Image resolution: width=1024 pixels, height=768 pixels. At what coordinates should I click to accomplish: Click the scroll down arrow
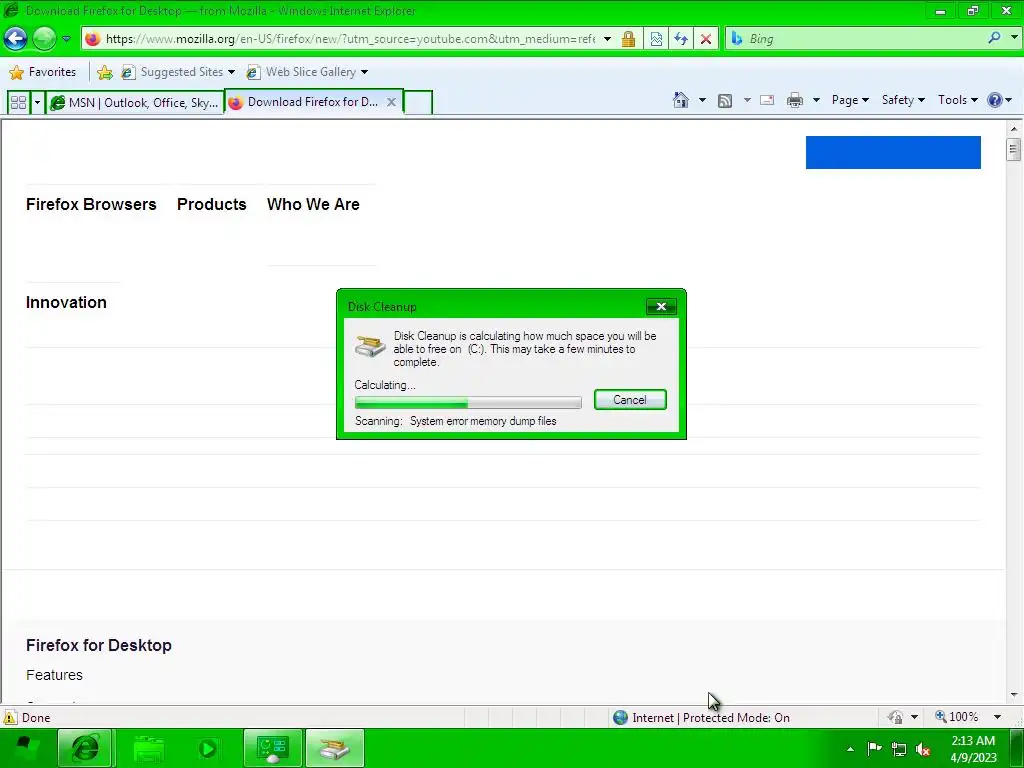(x=1014, y=695)
